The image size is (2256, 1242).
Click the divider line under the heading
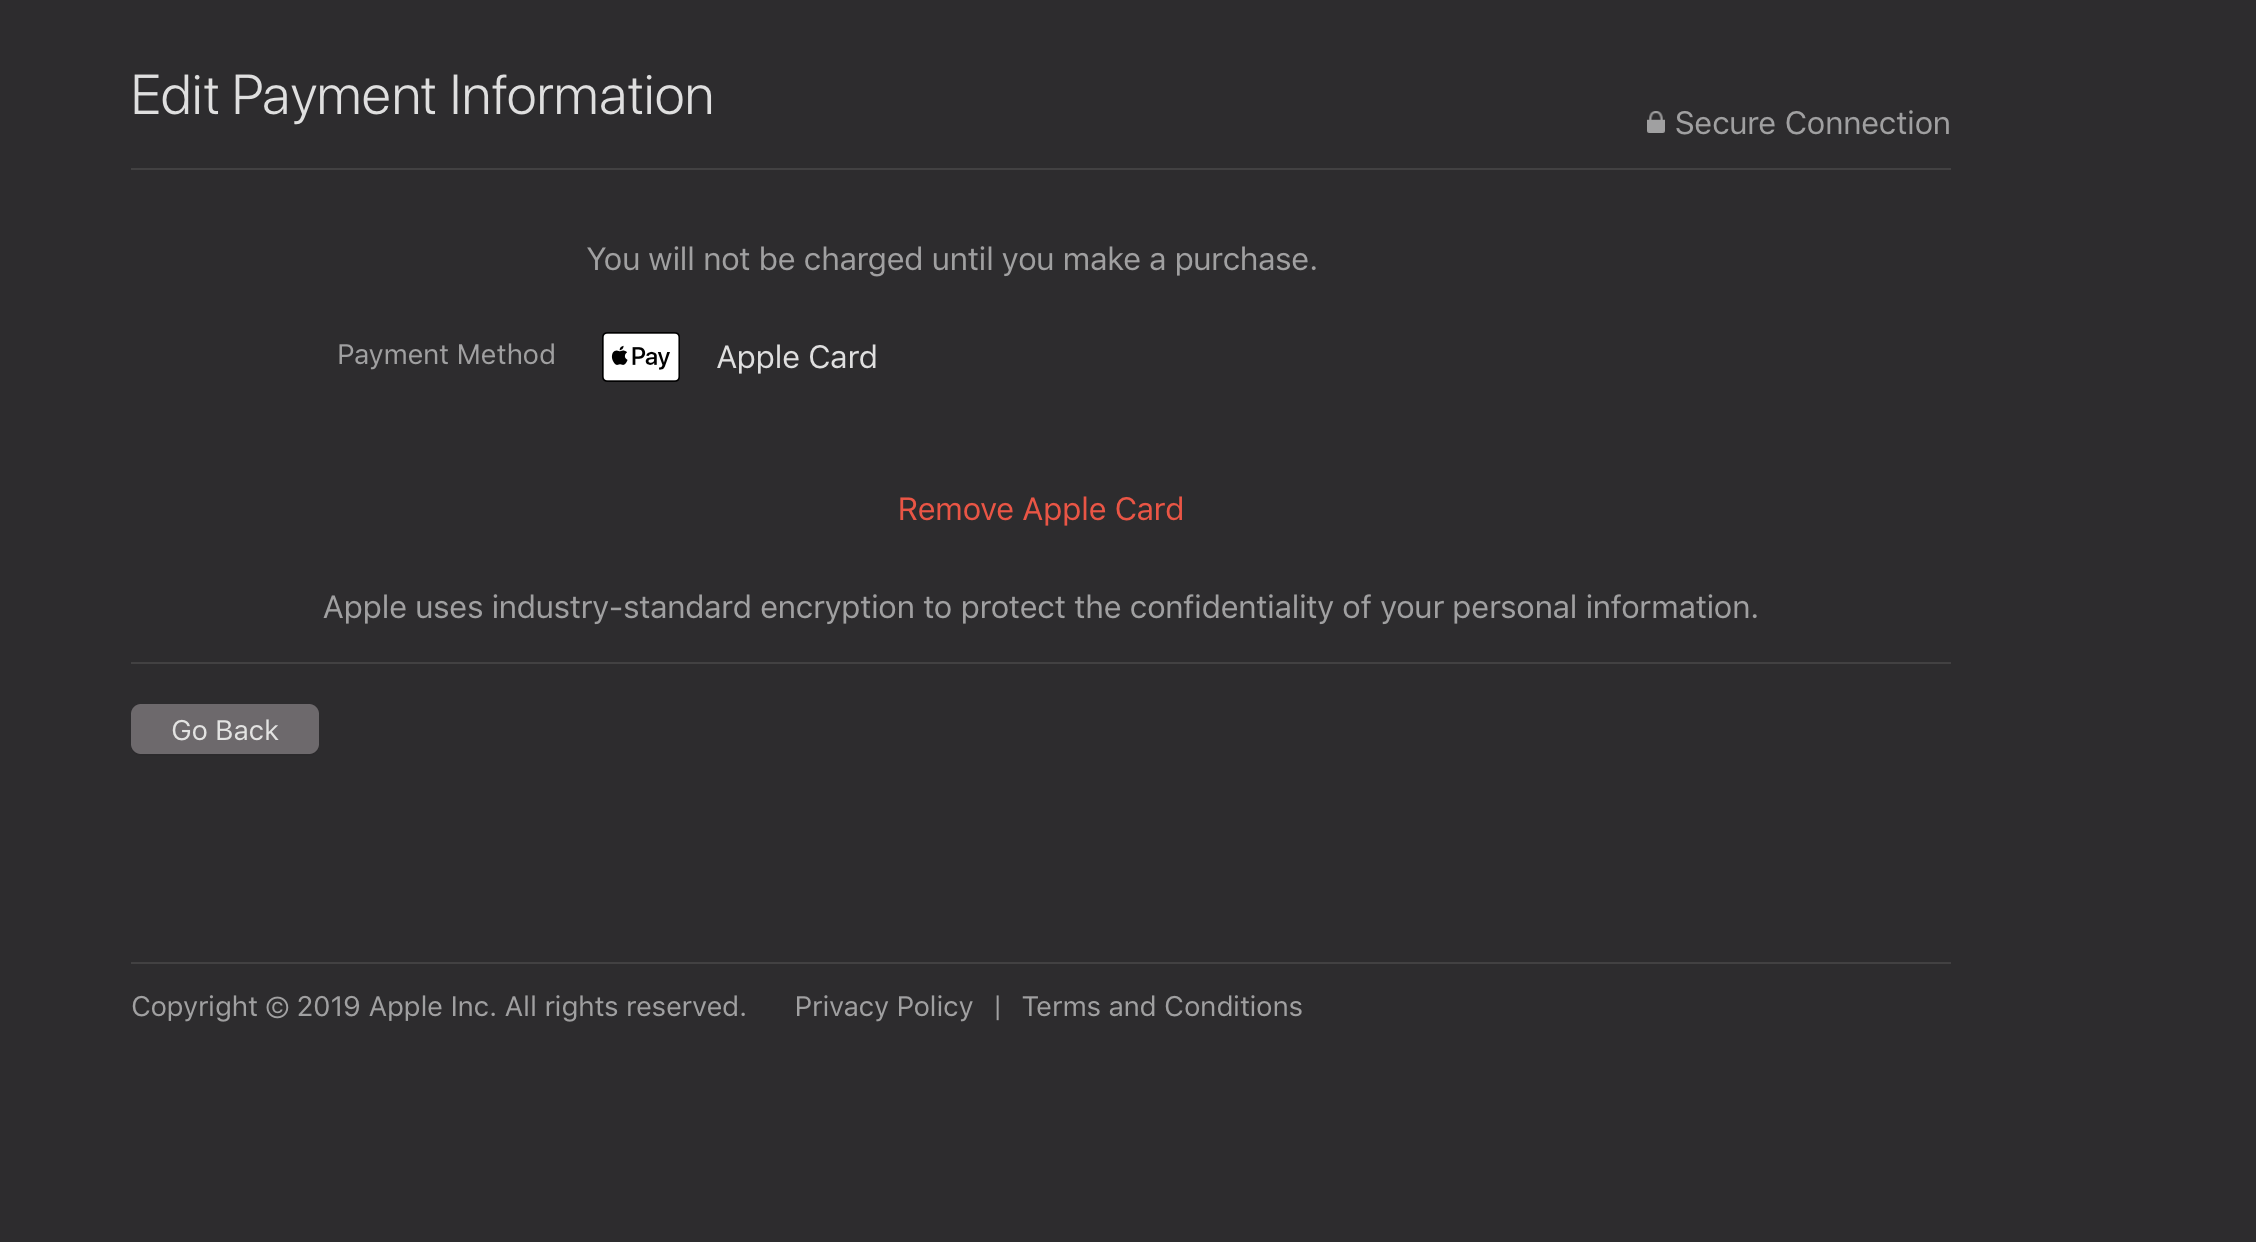pos(1040,169)
